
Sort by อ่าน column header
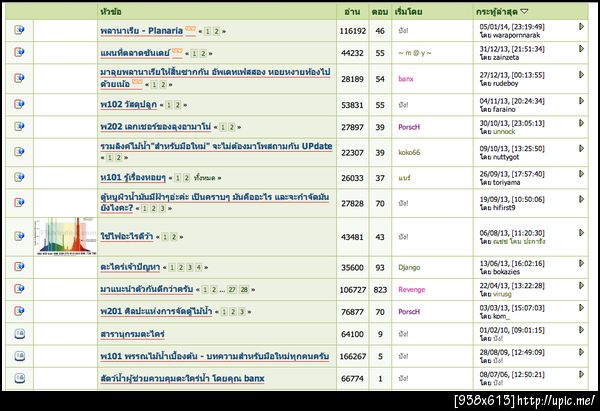click(x=352, y=12)
